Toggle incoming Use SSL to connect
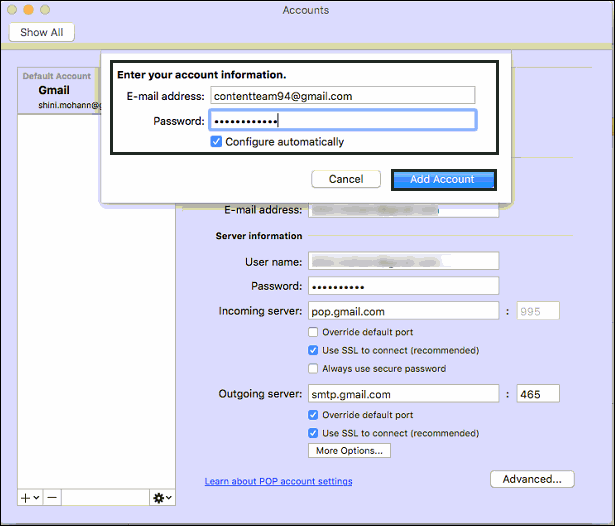615x526 pixels. coord(313,350)
